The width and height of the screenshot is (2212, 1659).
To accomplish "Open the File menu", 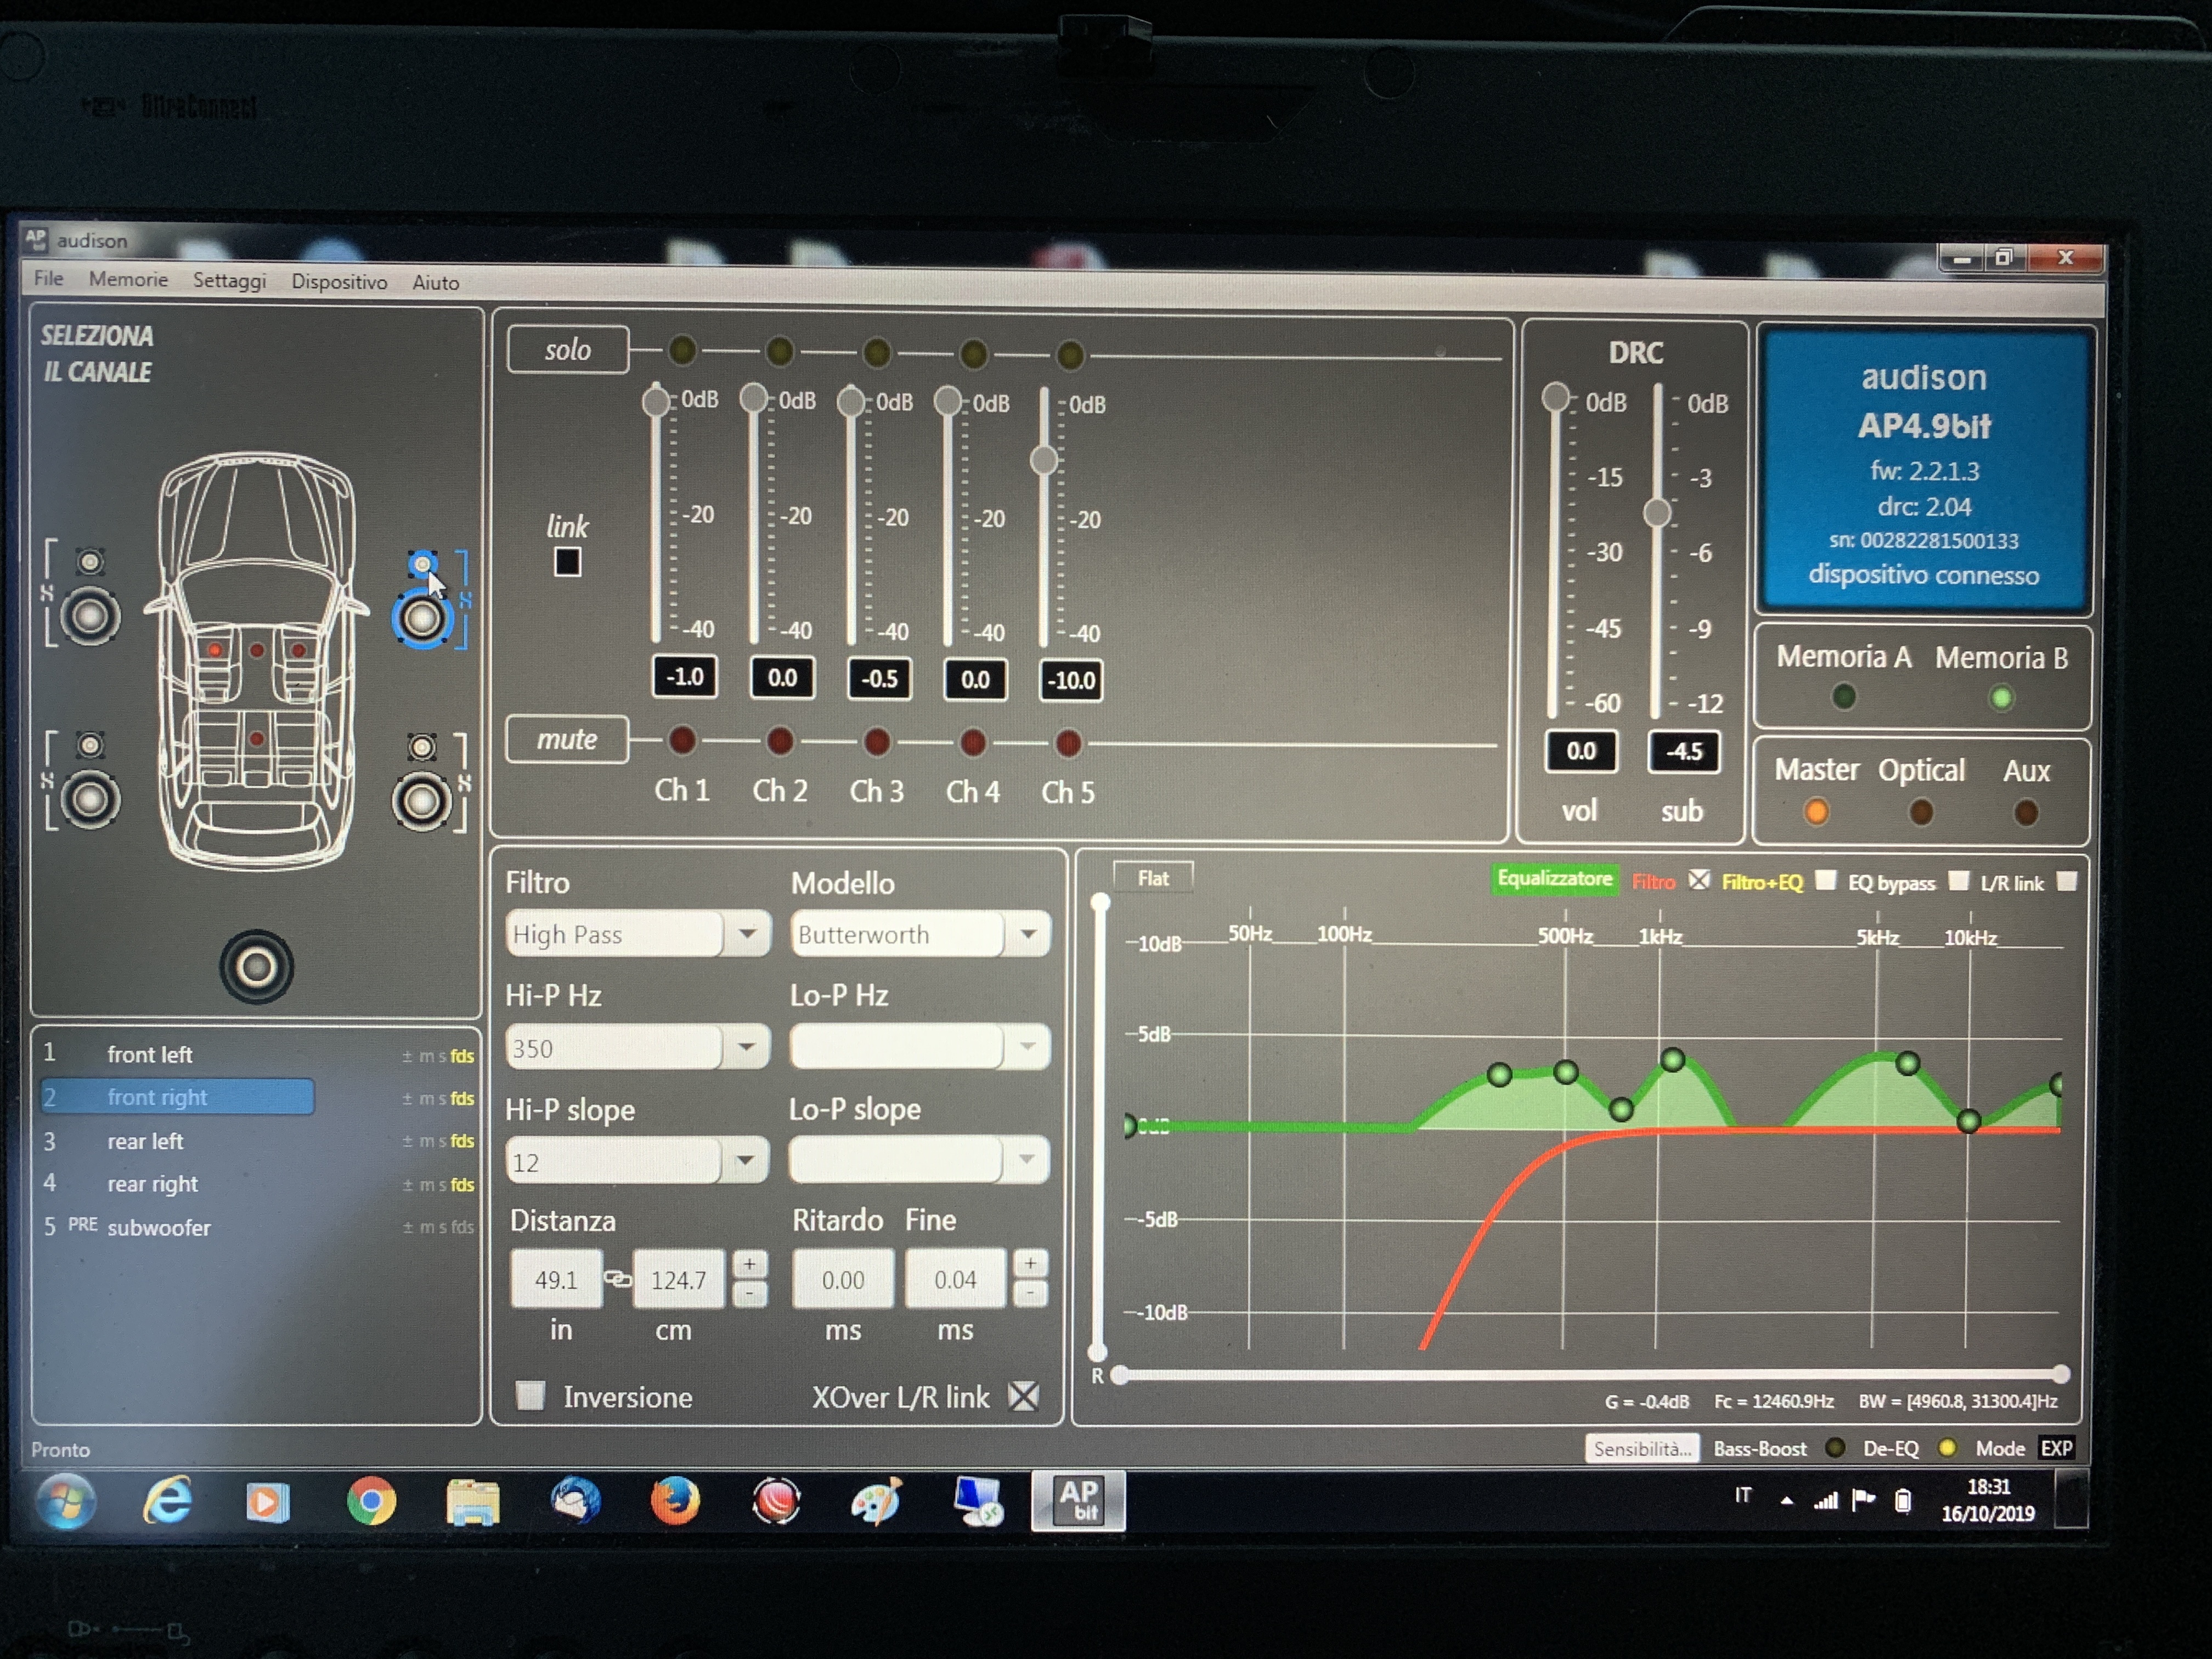I will [x=48, y=278].
